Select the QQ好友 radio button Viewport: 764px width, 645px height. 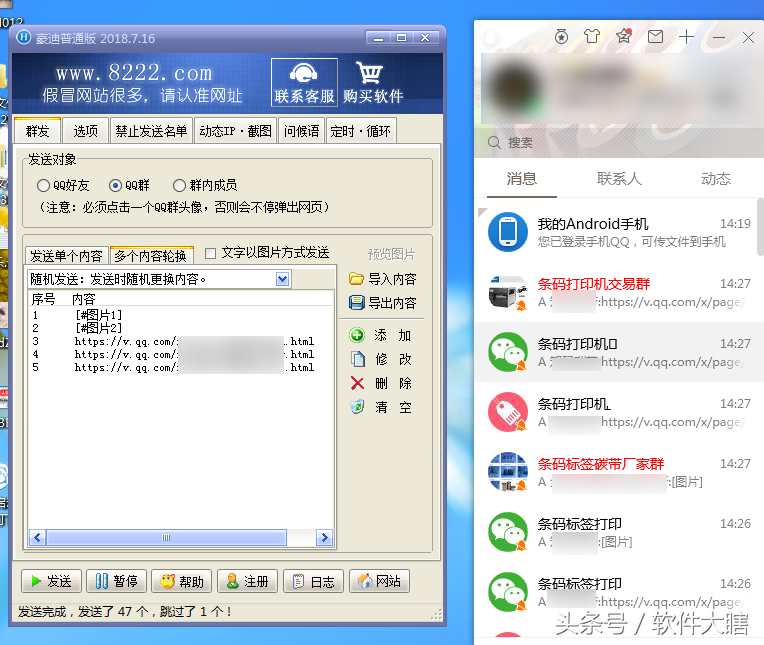click(43, 186)
